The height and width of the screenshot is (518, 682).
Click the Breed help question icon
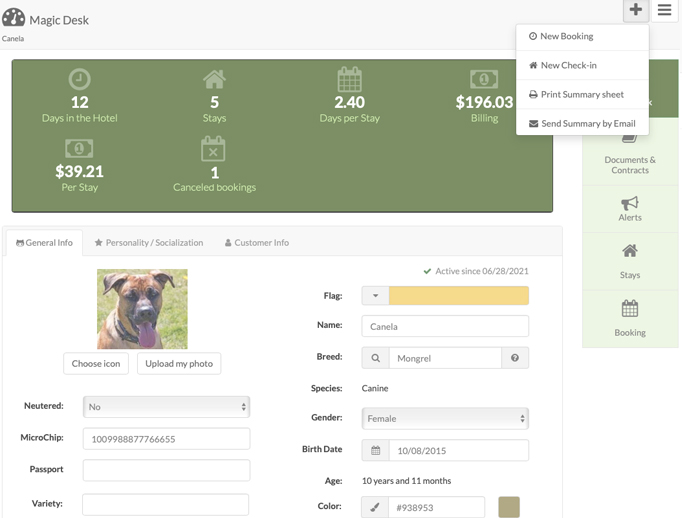[x=515, y=358]
